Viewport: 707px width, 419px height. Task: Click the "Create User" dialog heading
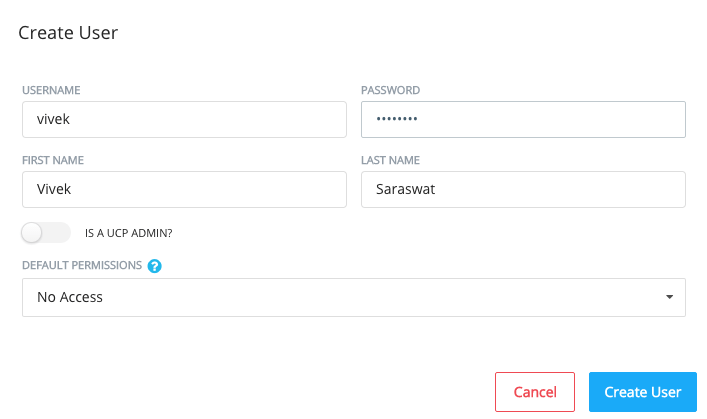pos(68,33)
